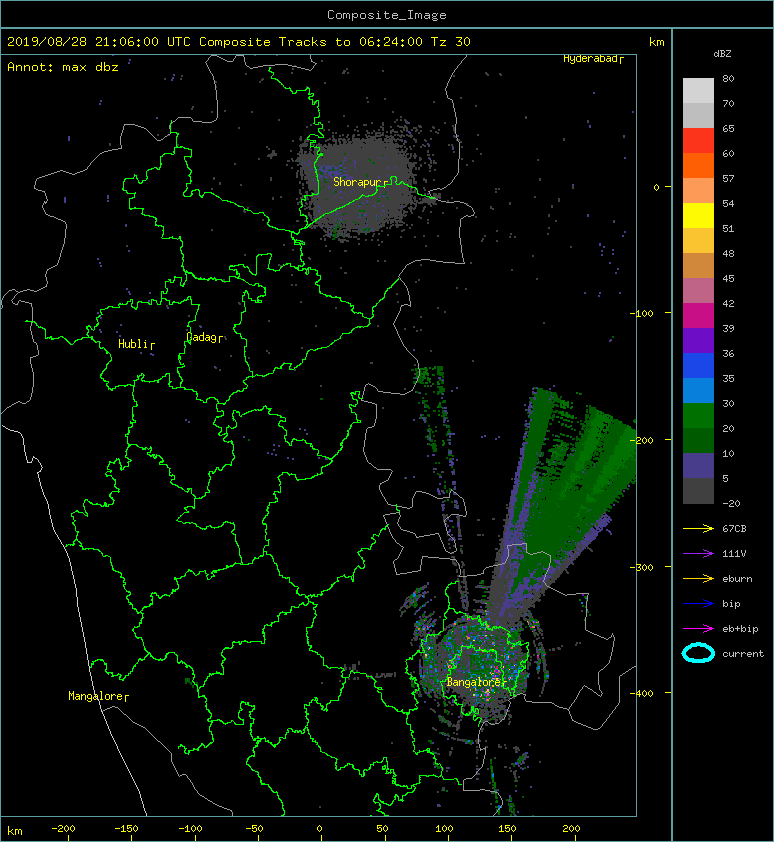Select the grey swatch between 70 and 65
Viewport: 774px width, 842px height.
(x=698, y=115)
